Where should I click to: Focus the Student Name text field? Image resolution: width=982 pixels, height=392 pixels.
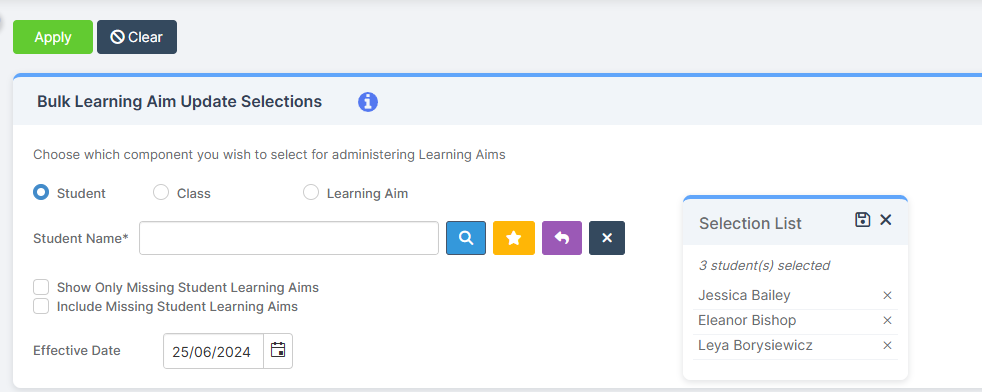[289, 238]
